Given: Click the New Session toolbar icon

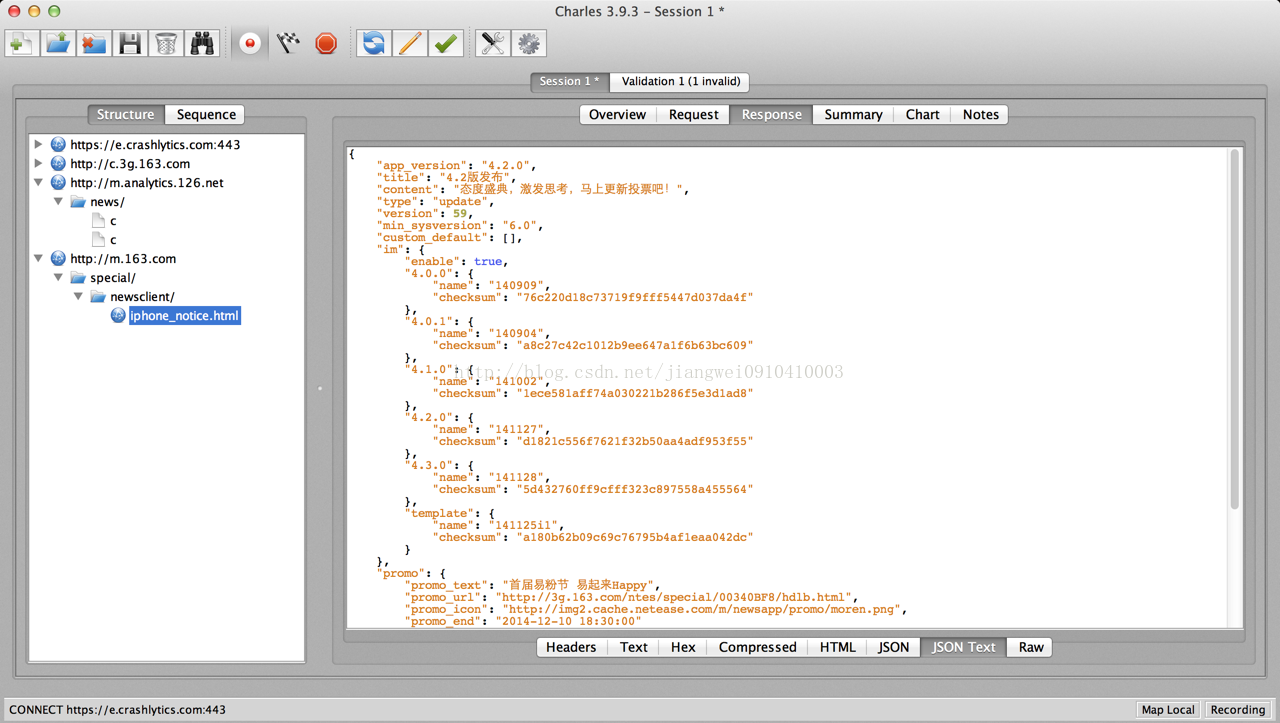Looking at the screenshot, I should (22, 43).
